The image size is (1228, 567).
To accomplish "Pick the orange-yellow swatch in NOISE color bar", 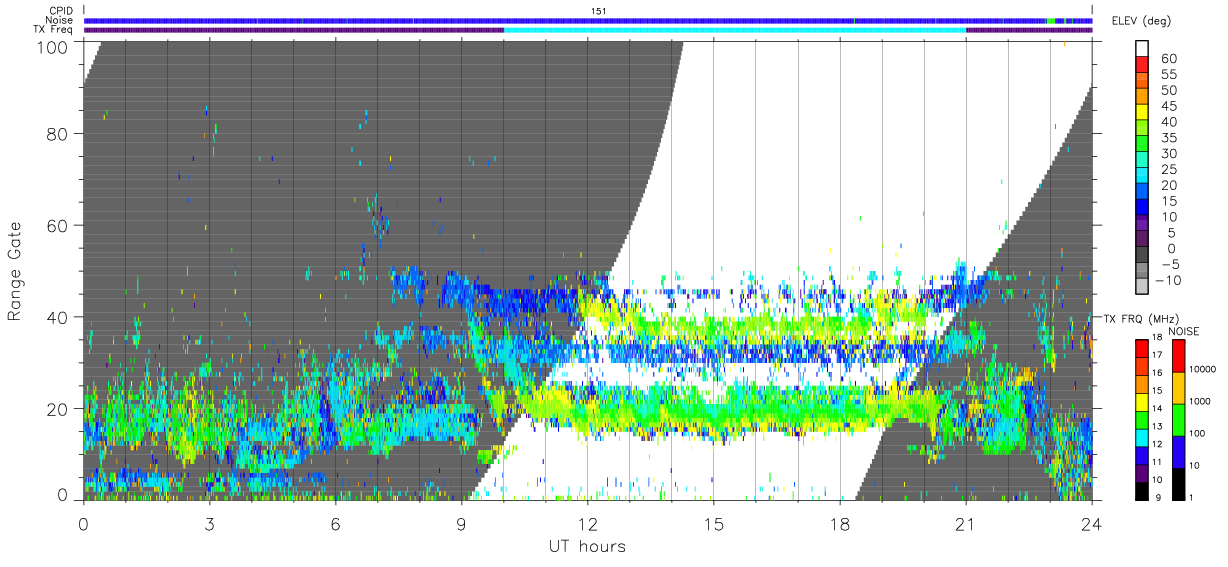I will [1177, 387].
